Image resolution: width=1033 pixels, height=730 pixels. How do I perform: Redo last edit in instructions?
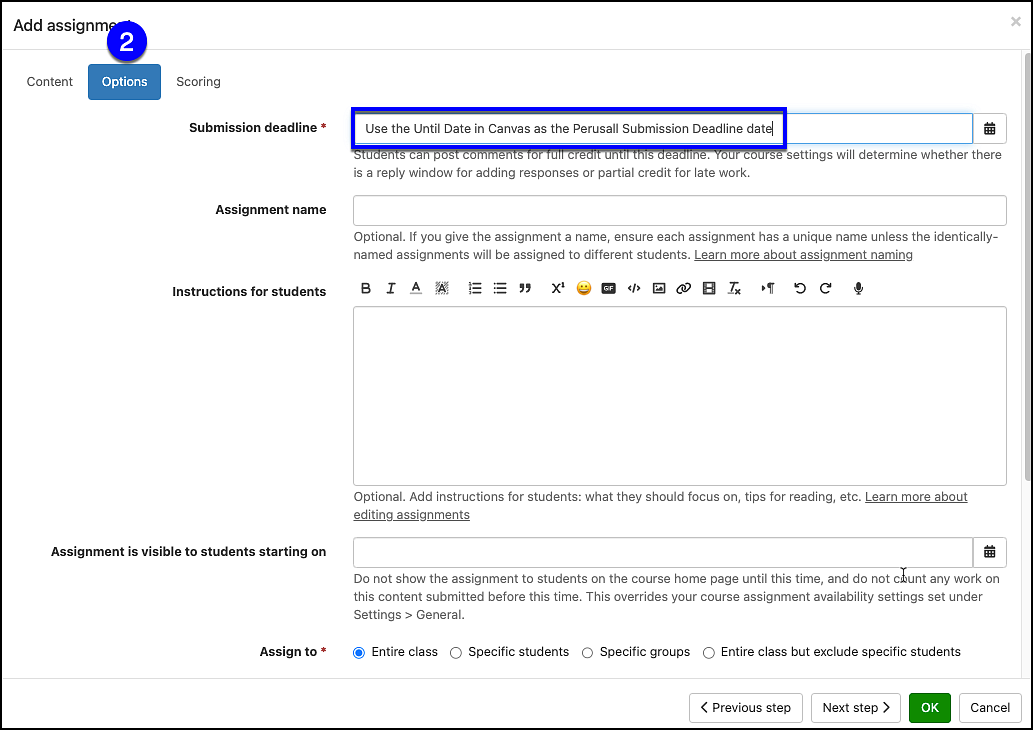pyautogui.click(x=825, y=288)
